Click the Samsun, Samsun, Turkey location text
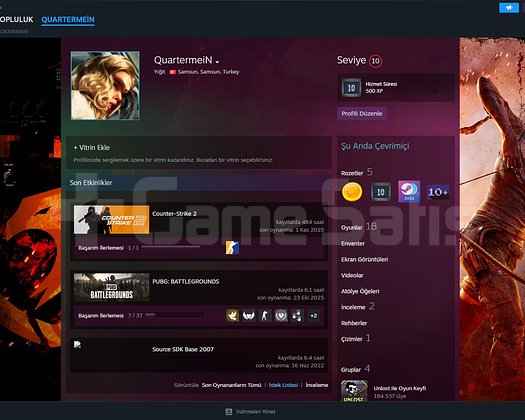The image size is (525, 420). (208, 72)
